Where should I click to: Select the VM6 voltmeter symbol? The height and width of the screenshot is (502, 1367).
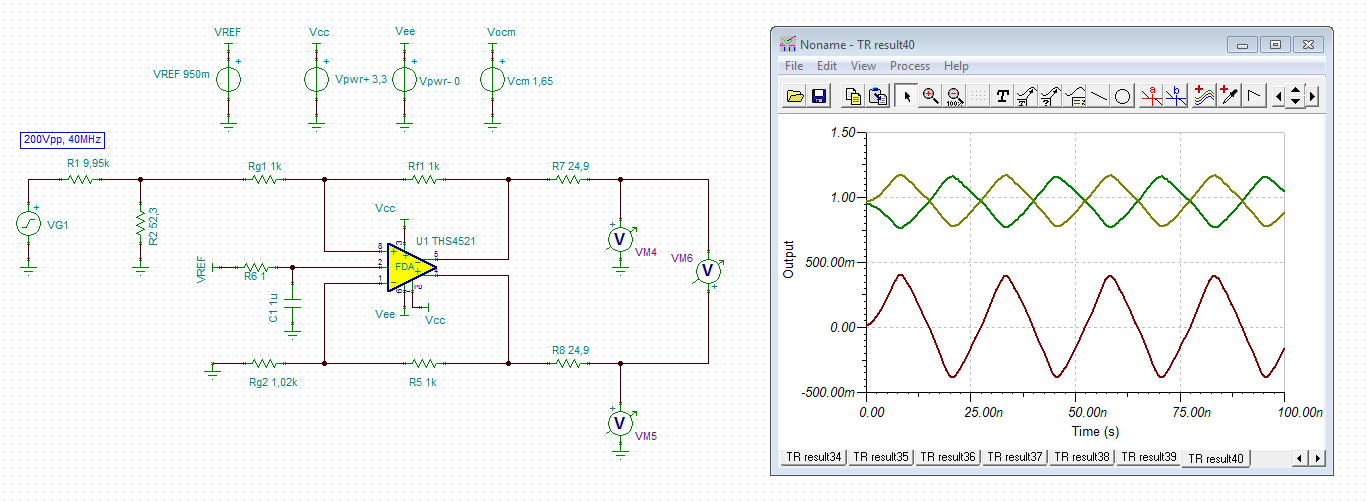point(708,270)
